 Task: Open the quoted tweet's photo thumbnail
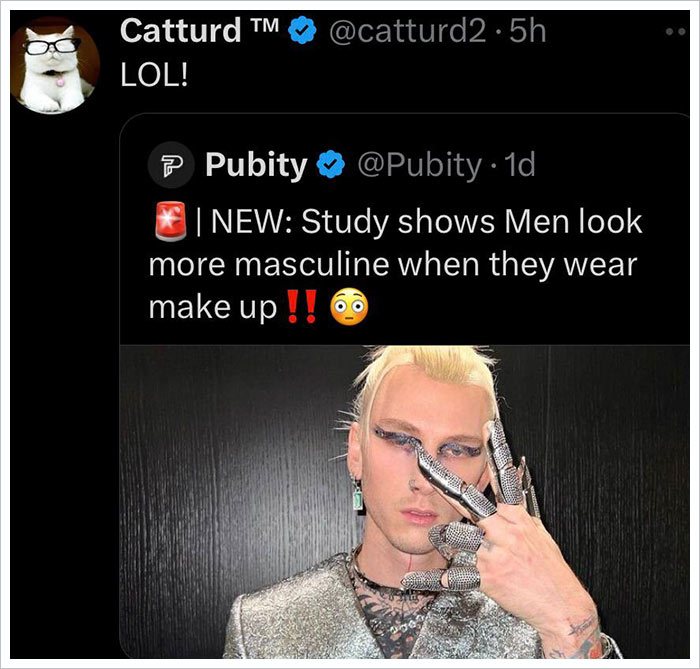404,502
